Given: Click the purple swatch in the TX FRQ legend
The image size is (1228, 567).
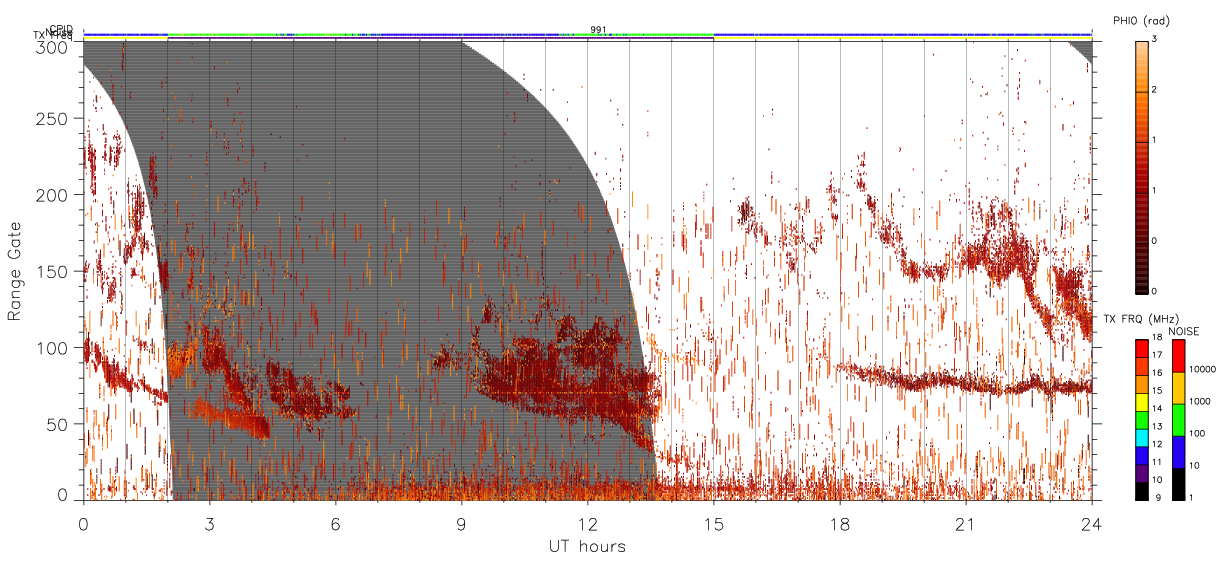Looking at the screenshot, I should click(x=1142, y=471).
